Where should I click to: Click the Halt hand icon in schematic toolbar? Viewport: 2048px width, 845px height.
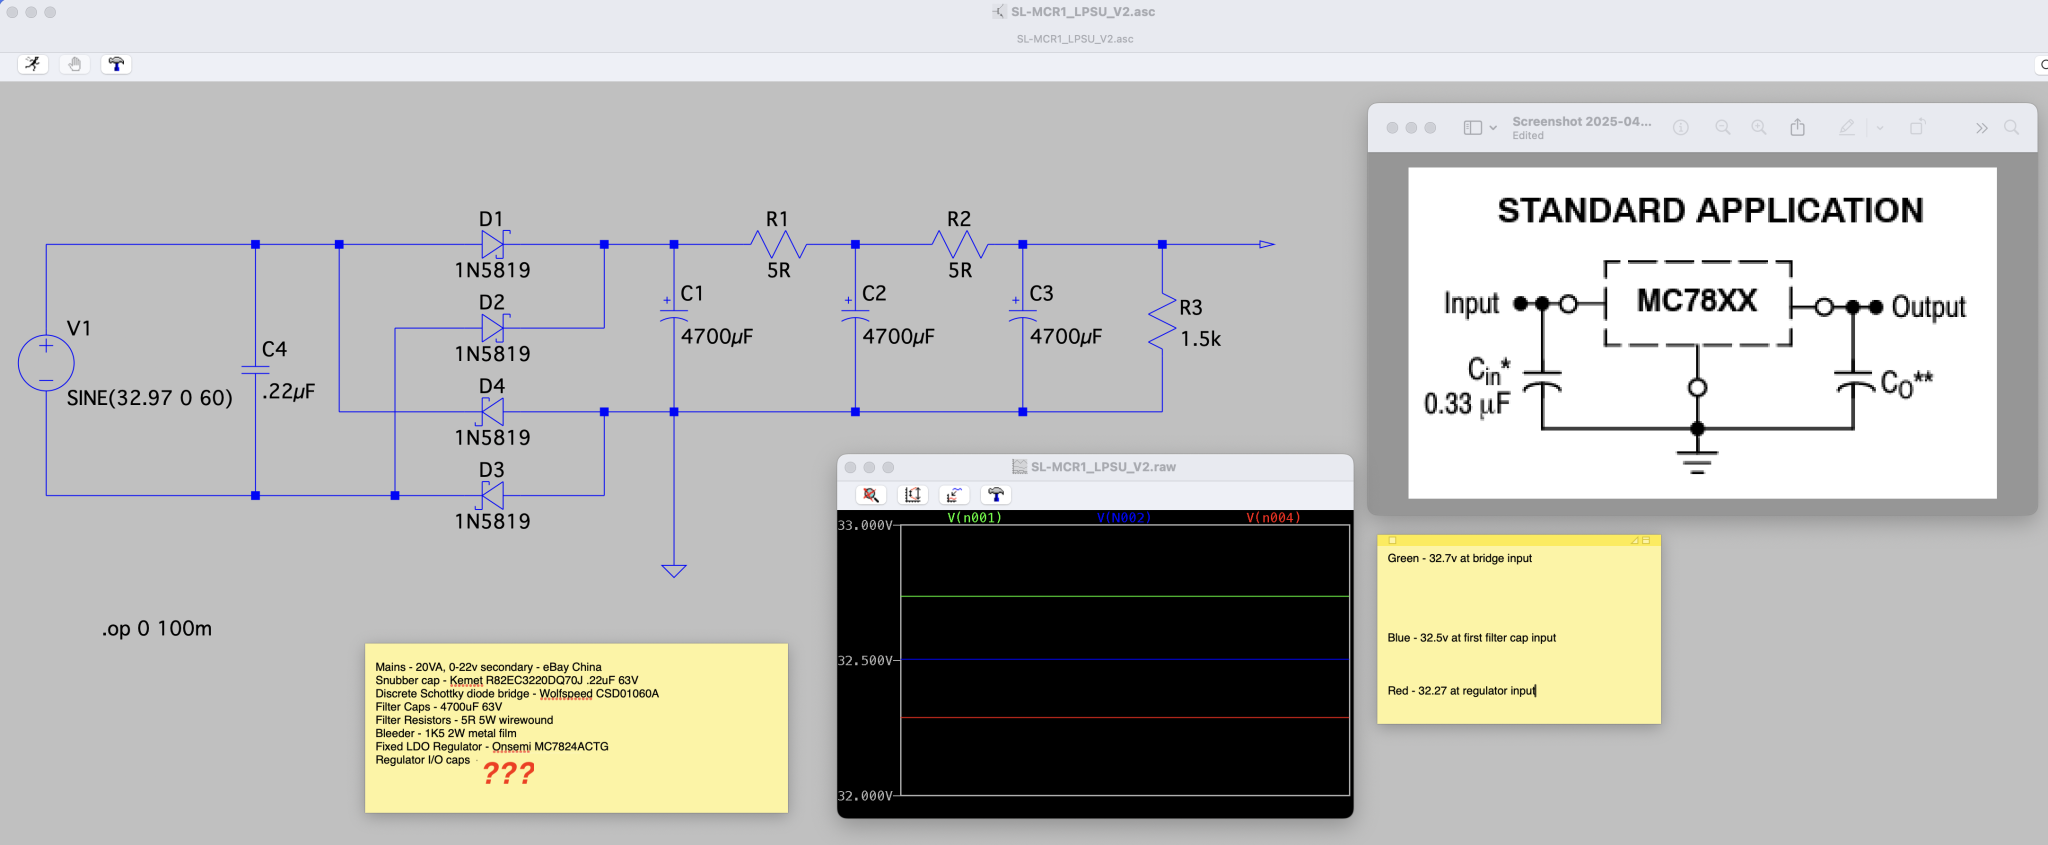(75, 64)
